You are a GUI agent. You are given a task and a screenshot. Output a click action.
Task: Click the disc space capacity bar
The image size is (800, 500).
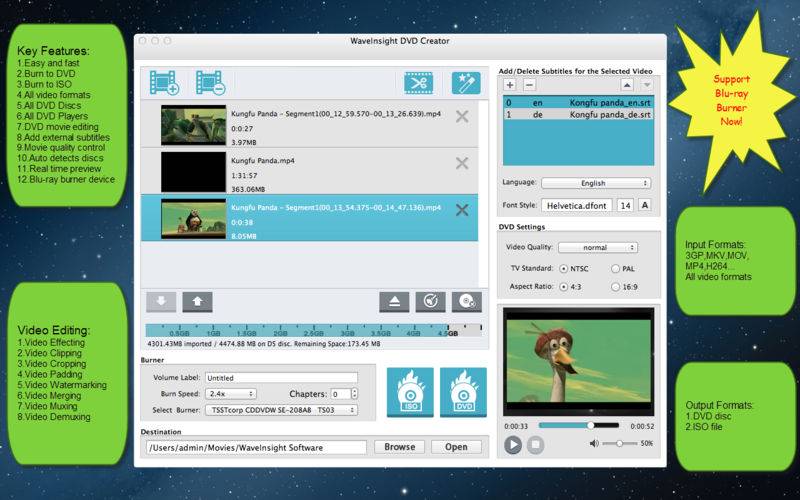[313, 331]
